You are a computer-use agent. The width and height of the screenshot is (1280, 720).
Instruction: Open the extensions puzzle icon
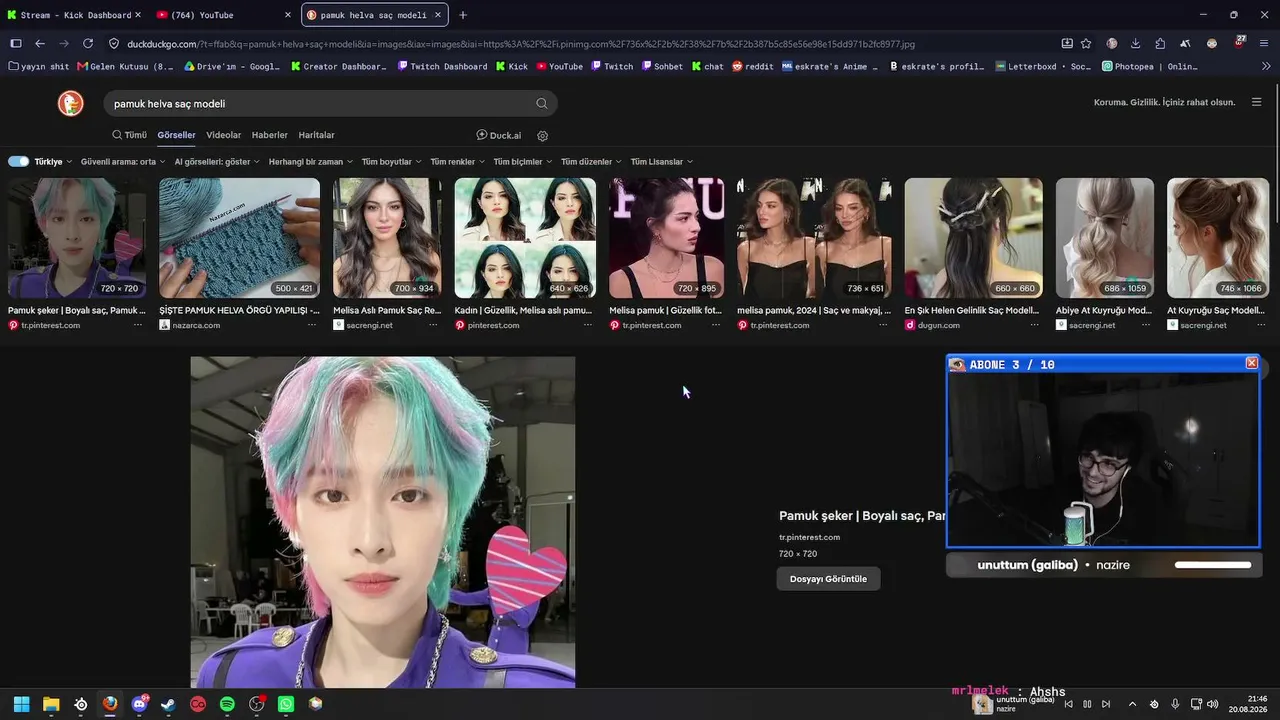pyautogui.click(x=1160, y=44)
